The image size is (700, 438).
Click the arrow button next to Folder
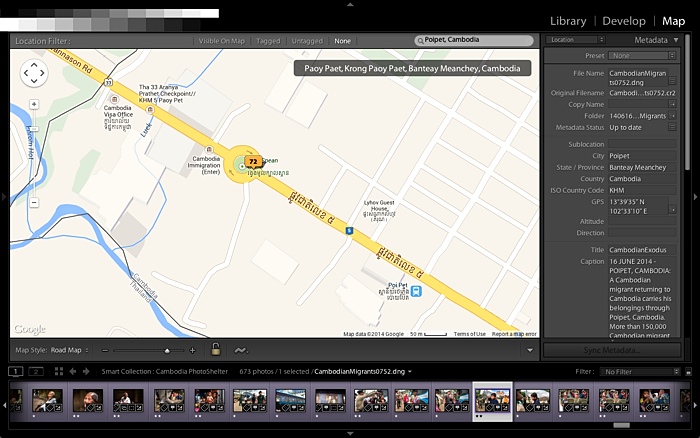pyautogui.click(x=672, y=116)
